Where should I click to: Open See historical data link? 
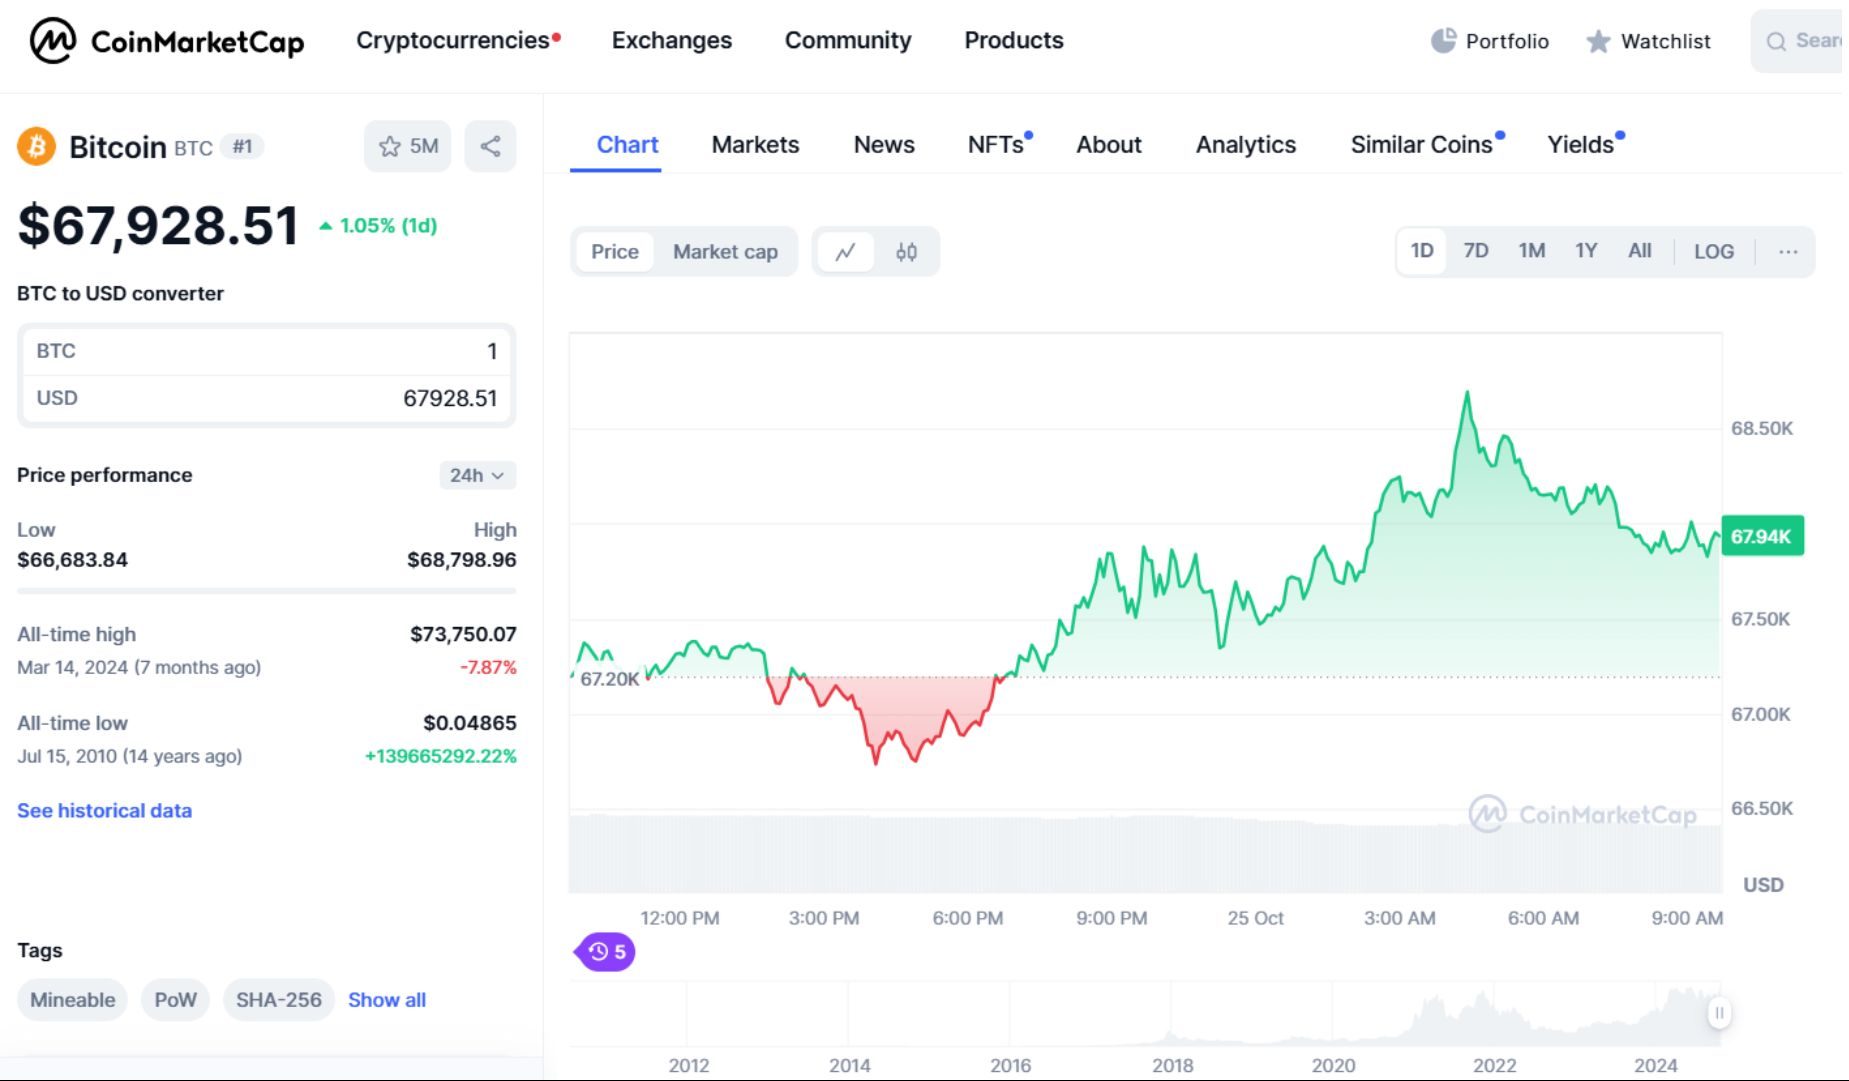[104, 810]
